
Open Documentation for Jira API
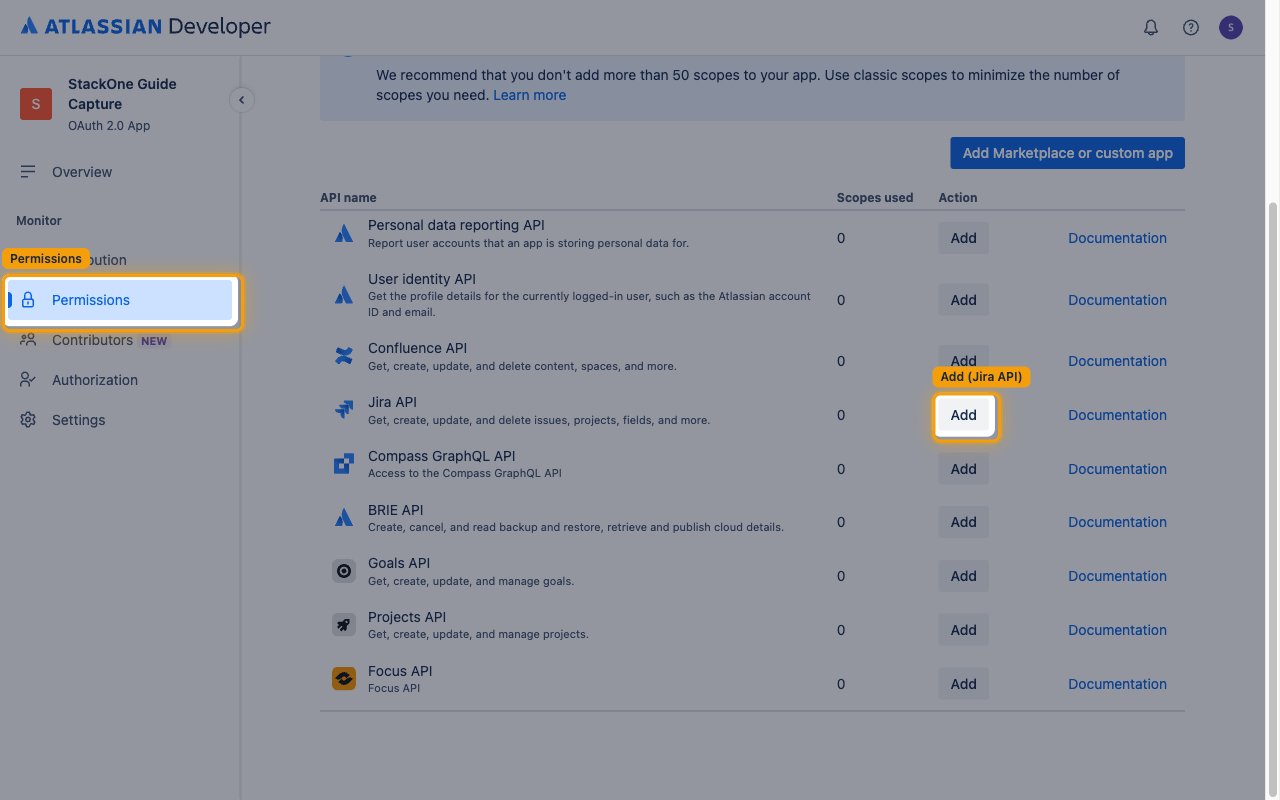coord(1117,415)
